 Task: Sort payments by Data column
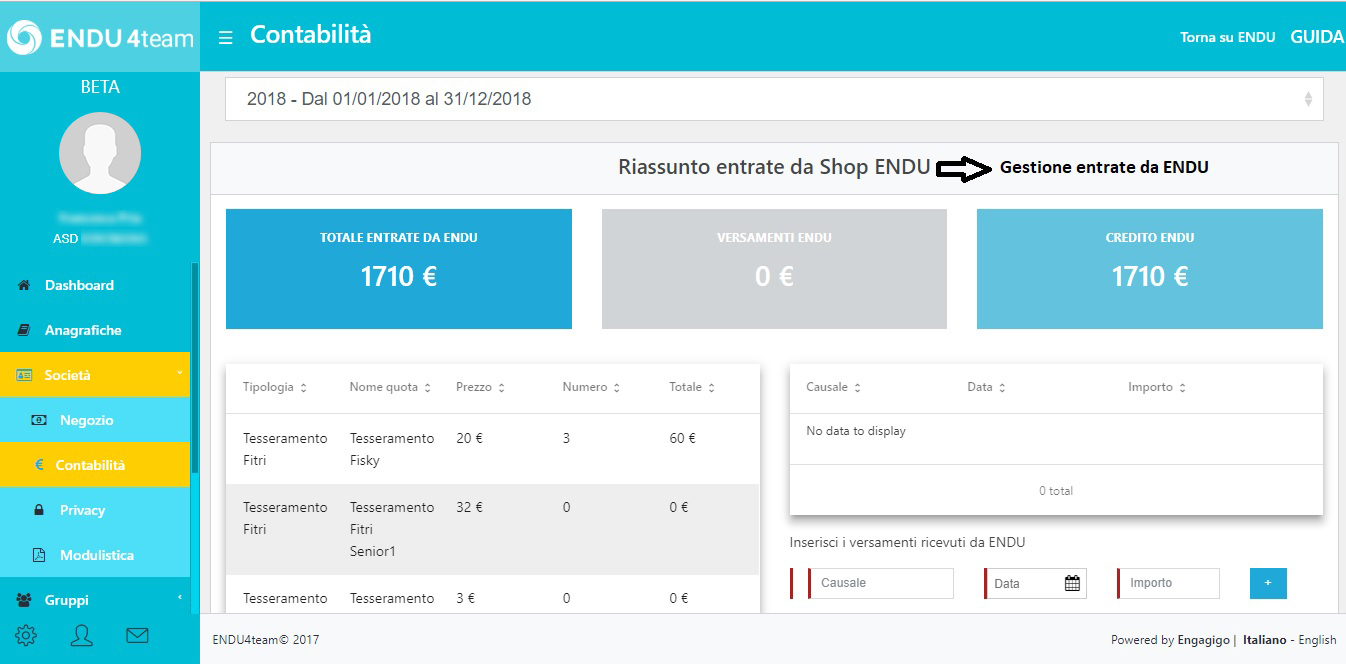pyautogui.click(x=987, y=387)
